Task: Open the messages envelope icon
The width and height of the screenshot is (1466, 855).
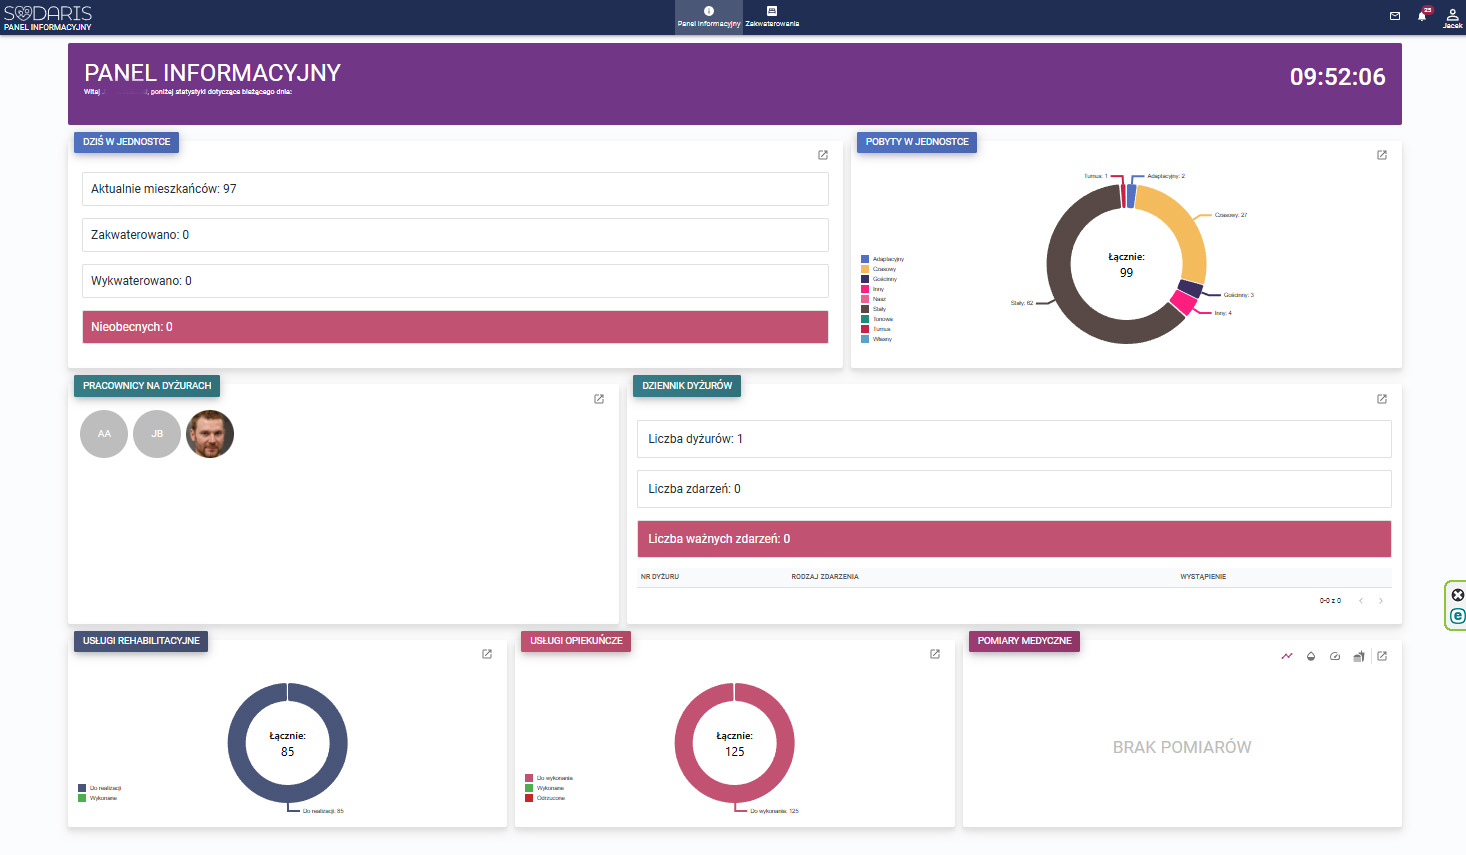Action: click(x=1395, y=16)
